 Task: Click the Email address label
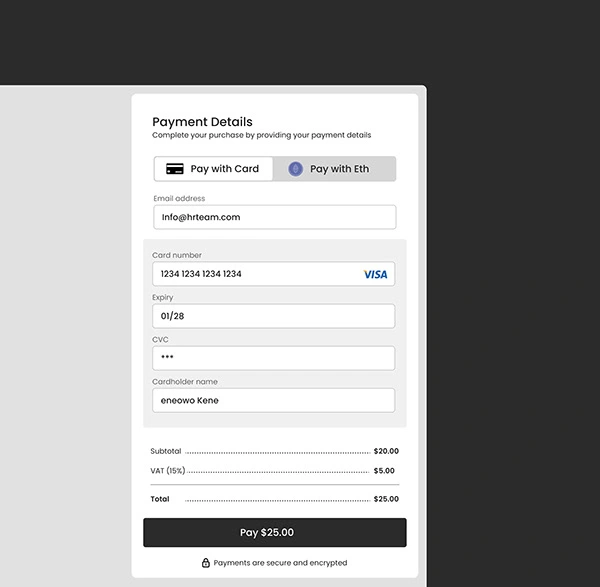click(179, 198)
